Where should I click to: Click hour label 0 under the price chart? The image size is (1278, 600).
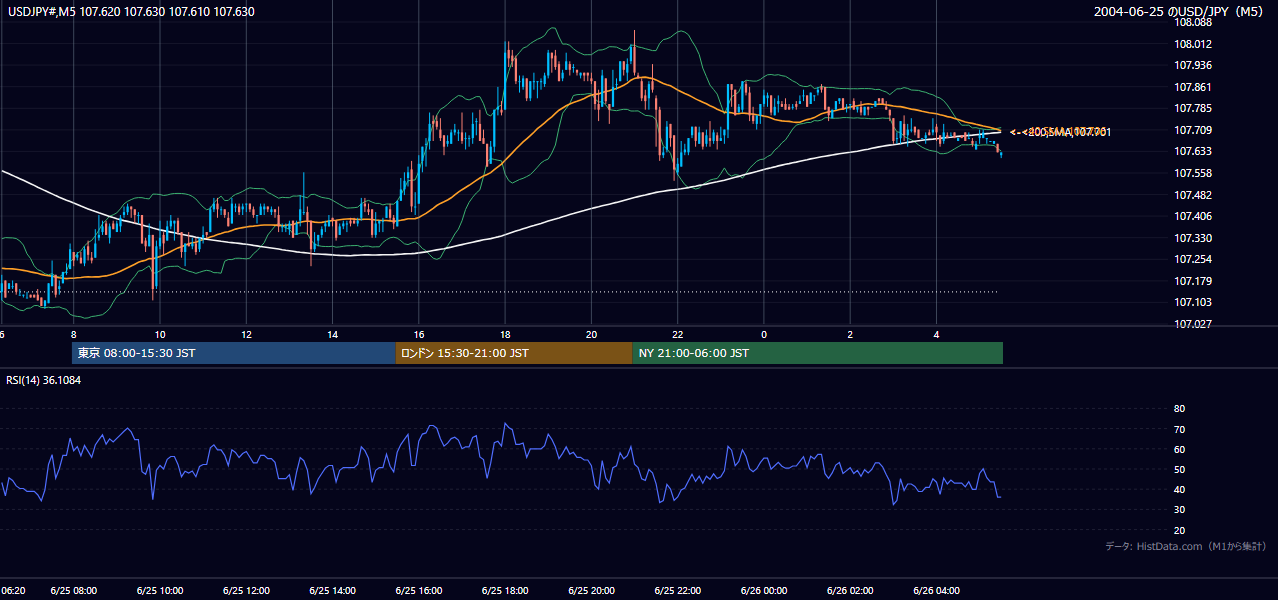click(764, 334)
